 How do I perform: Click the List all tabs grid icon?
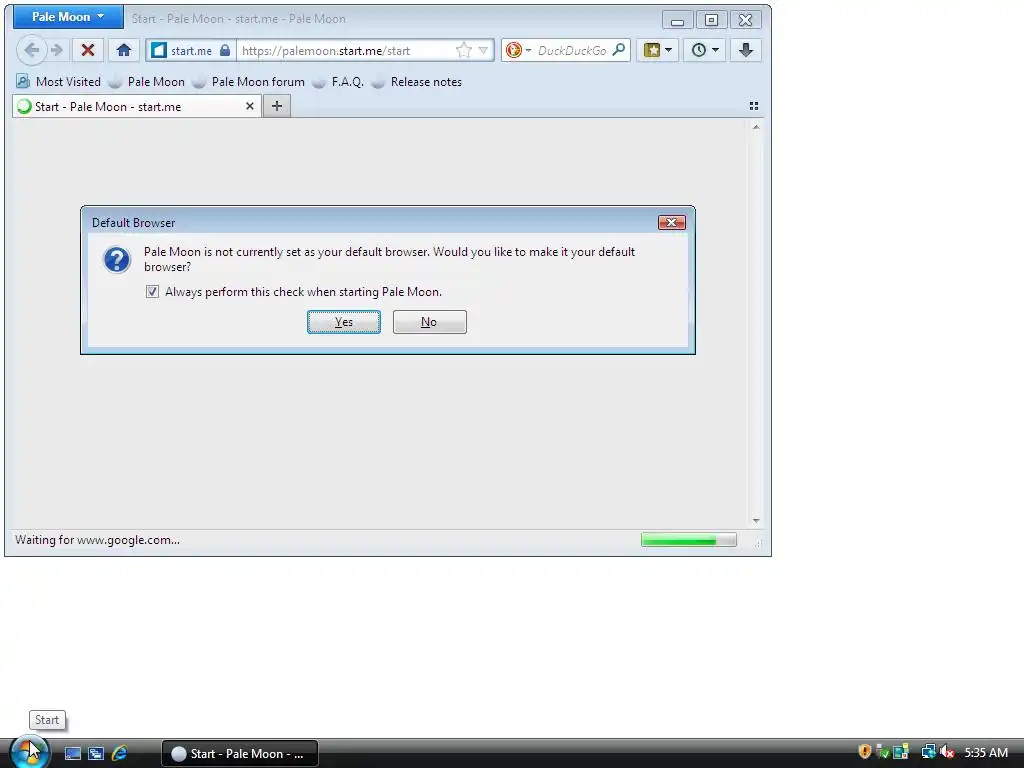coord(754,106)
